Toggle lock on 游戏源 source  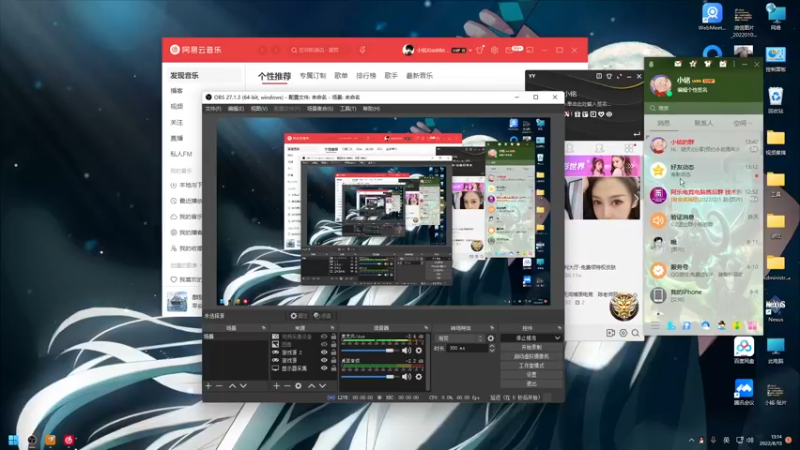(334, 360)
